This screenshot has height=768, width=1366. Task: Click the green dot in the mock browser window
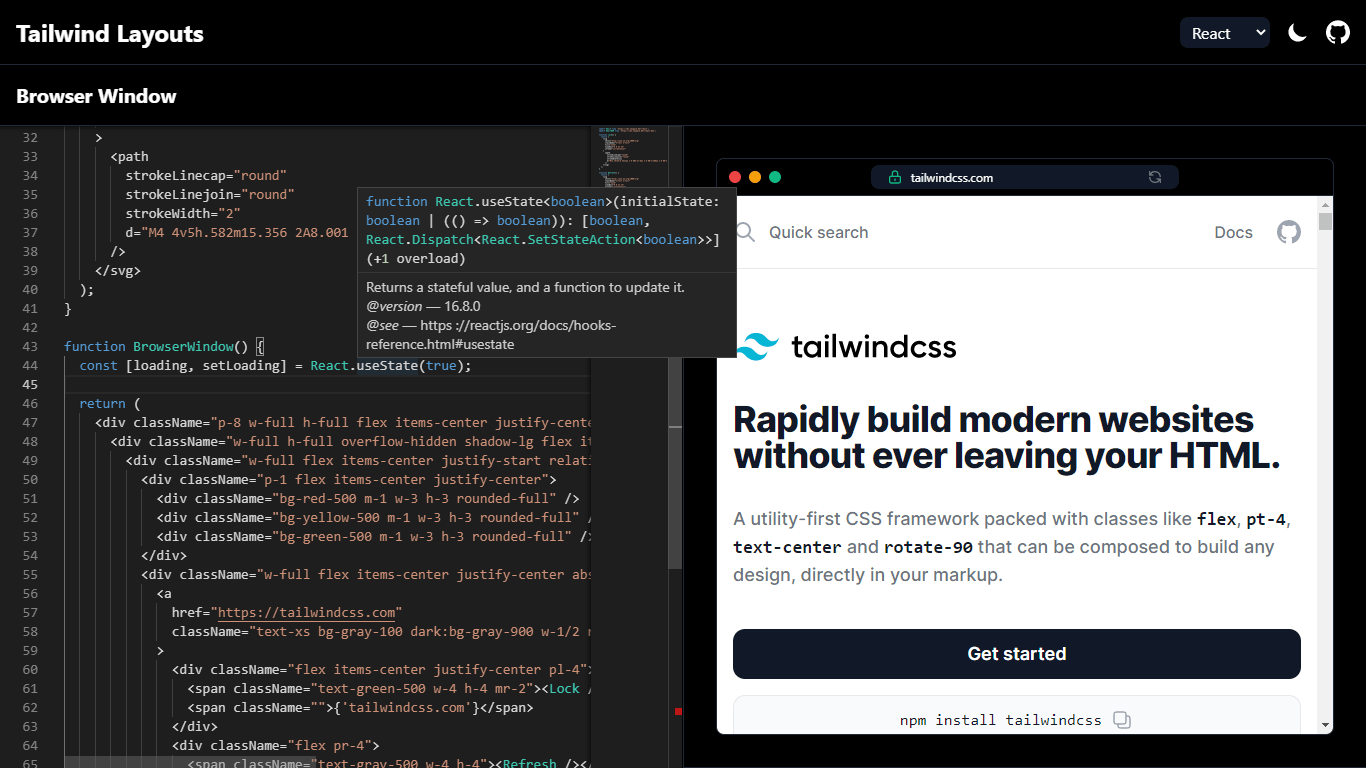(775, 177)
